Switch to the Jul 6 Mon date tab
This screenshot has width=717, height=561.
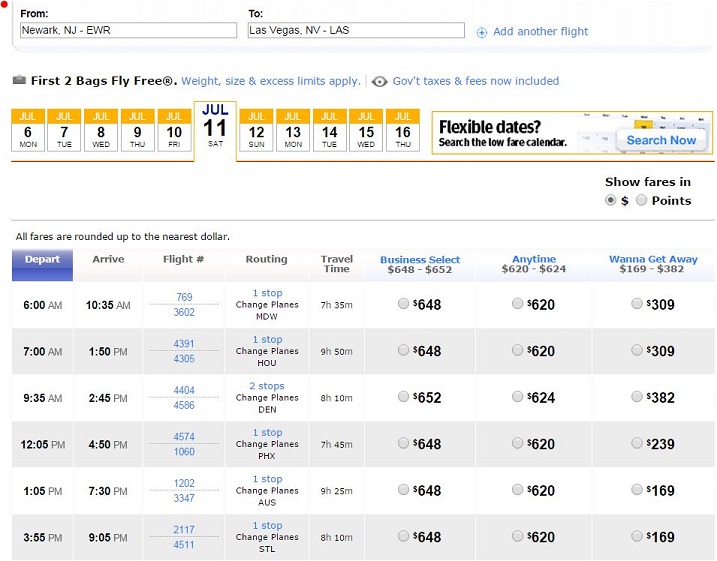[x=28, y=130]
